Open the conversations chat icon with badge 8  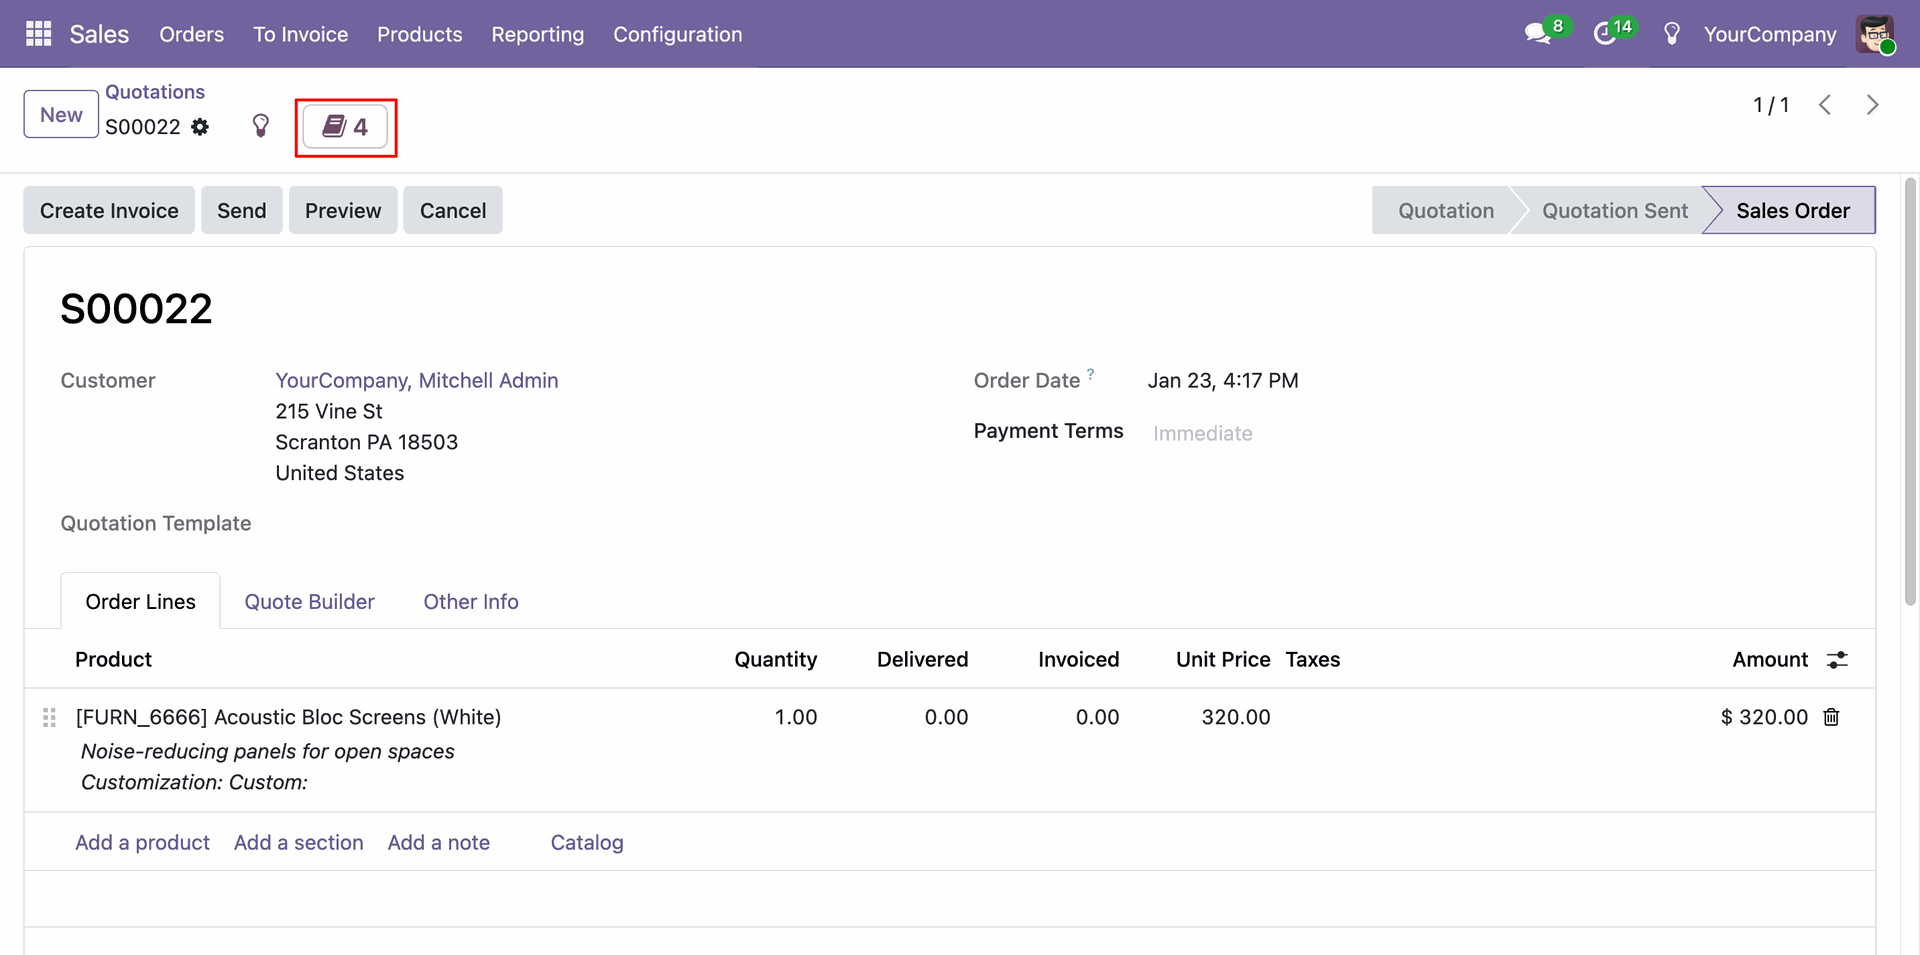[1537, 34]
